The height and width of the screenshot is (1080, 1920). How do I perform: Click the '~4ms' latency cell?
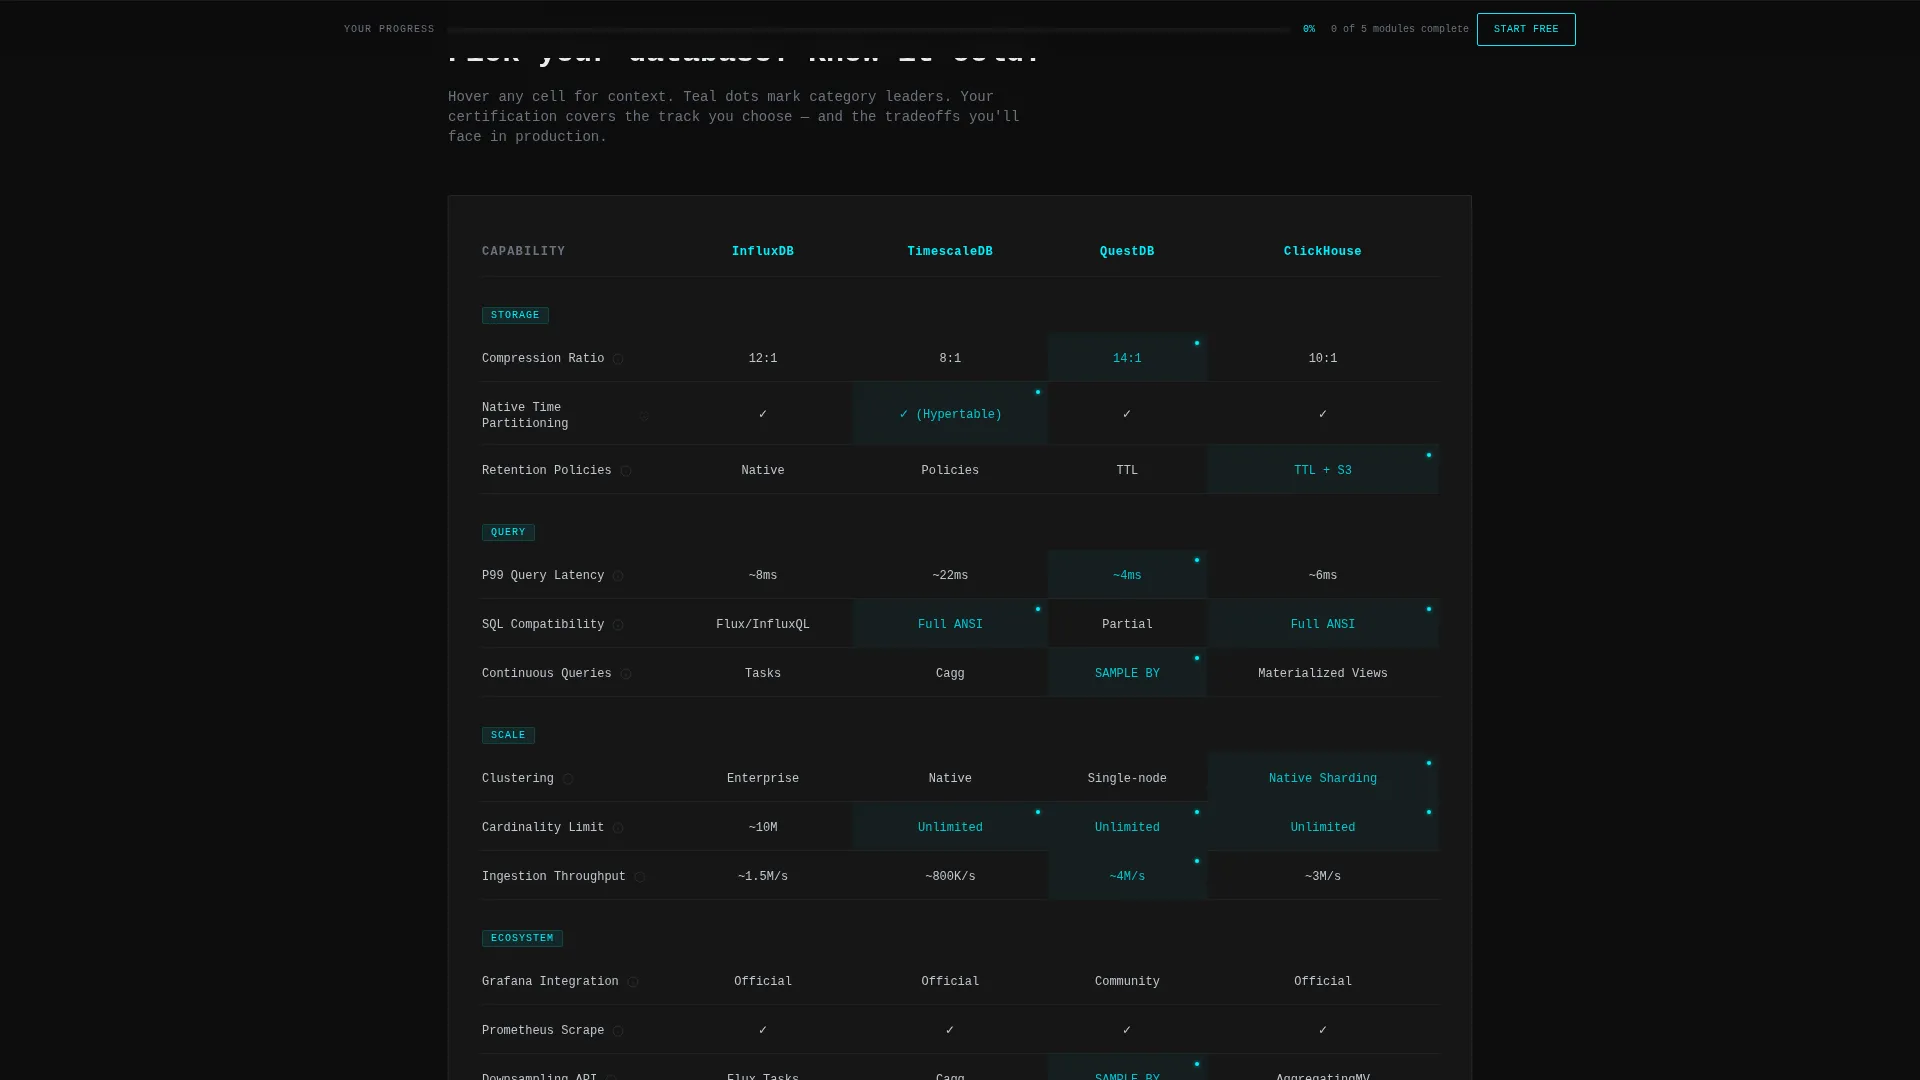coord(1127,575)
